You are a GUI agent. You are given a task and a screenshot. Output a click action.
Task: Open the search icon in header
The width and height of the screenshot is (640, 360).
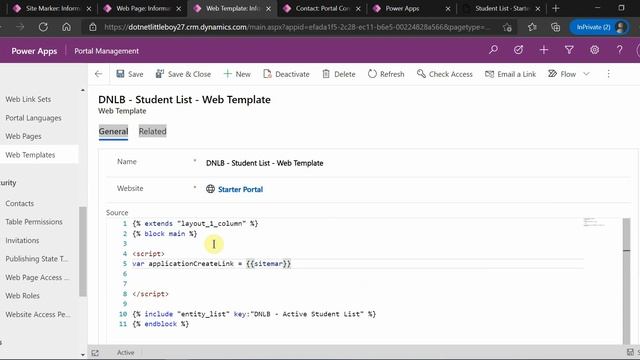point(493,50)
